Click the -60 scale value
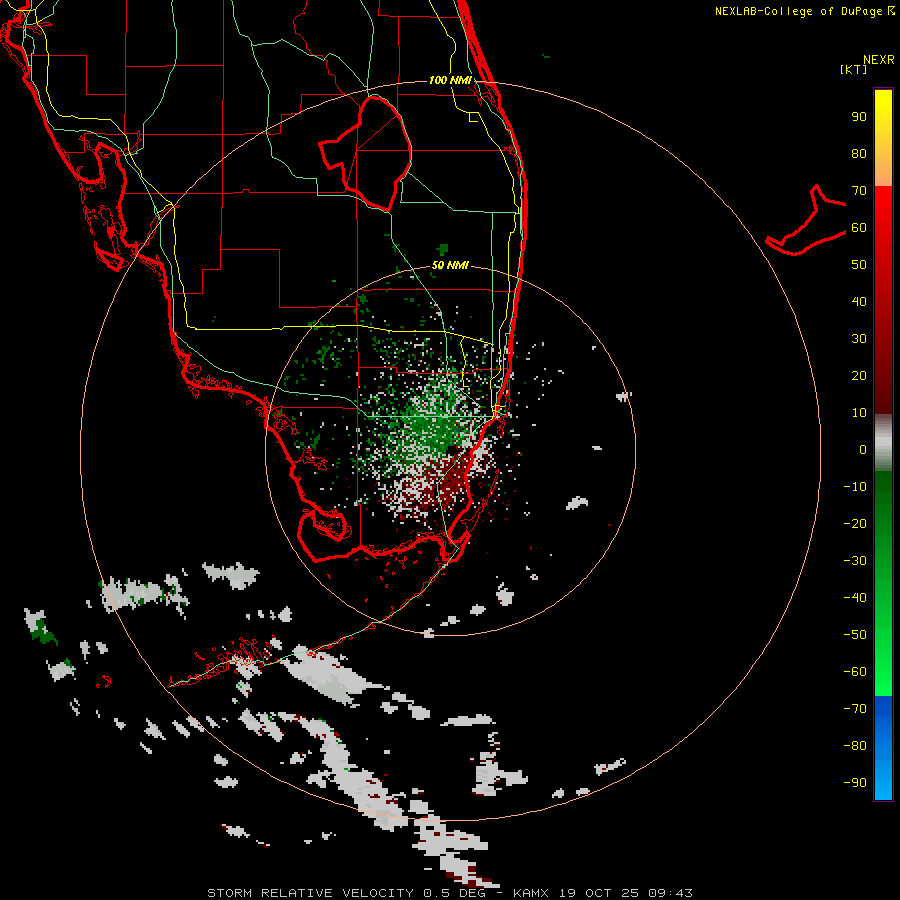The image size is (900, 900). [855, 672]
